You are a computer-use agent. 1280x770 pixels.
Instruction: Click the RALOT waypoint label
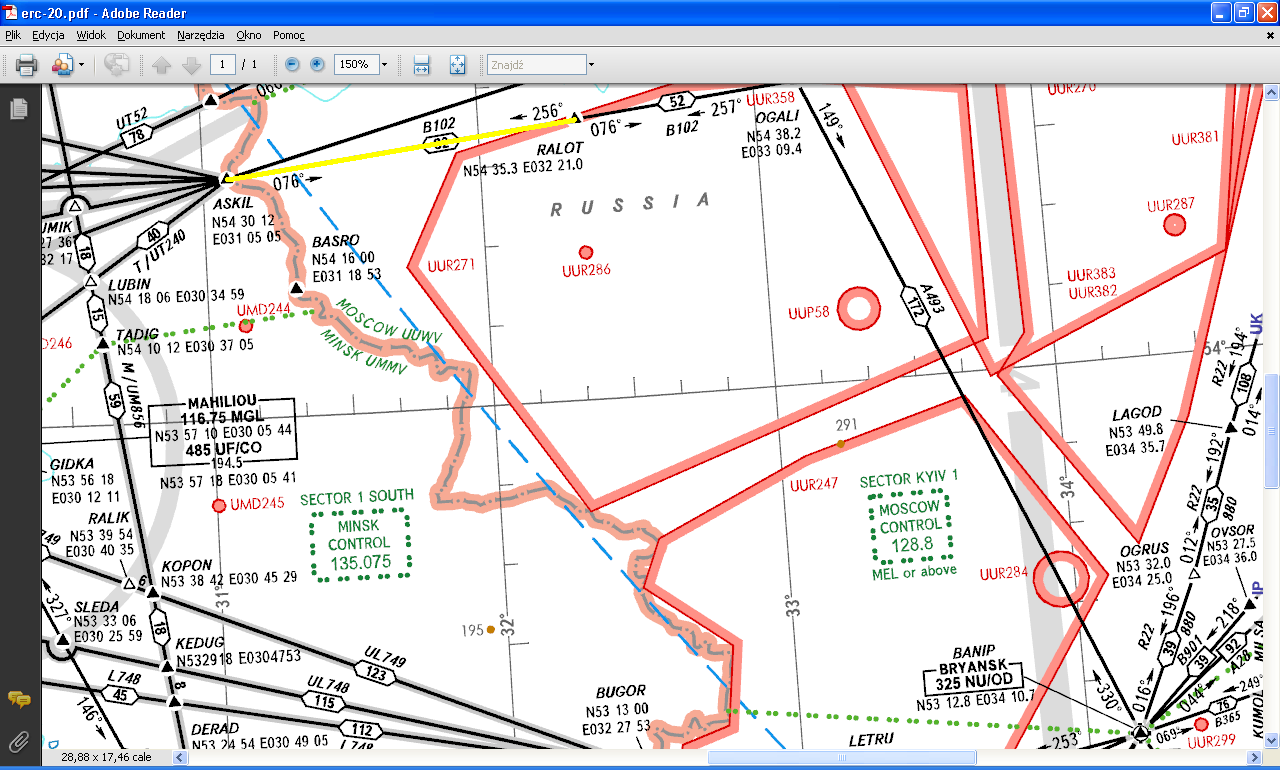560,149
